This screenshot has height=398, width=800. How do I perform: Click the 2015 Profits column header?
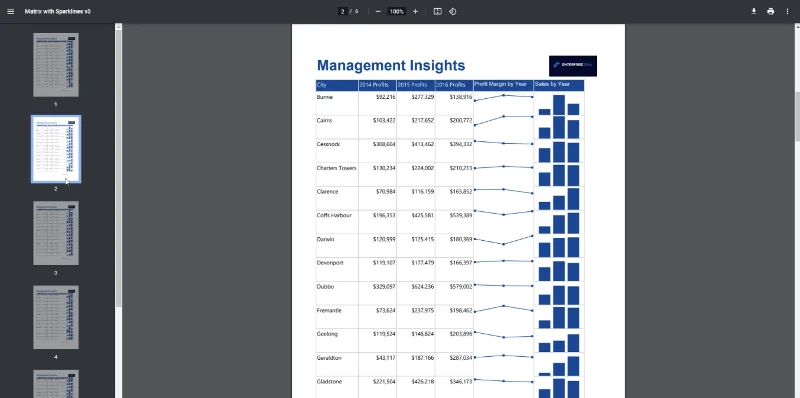pos(416,85)
